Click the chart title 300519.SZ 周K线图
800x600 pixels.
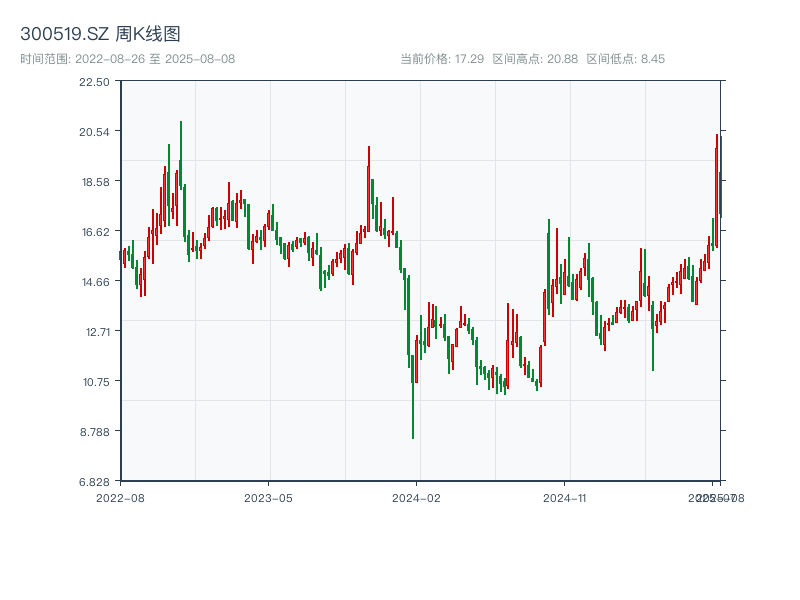click(100, 35)
